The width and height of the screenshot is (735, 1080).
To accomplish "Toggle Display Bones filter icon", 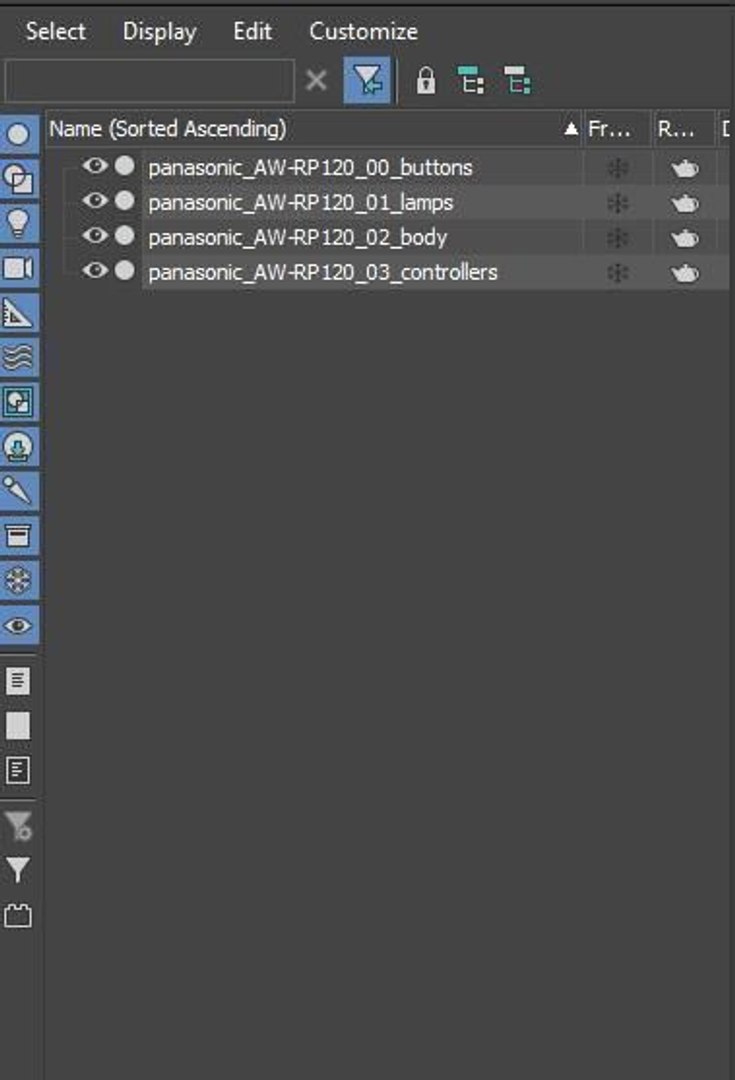I will click(18, 491).
